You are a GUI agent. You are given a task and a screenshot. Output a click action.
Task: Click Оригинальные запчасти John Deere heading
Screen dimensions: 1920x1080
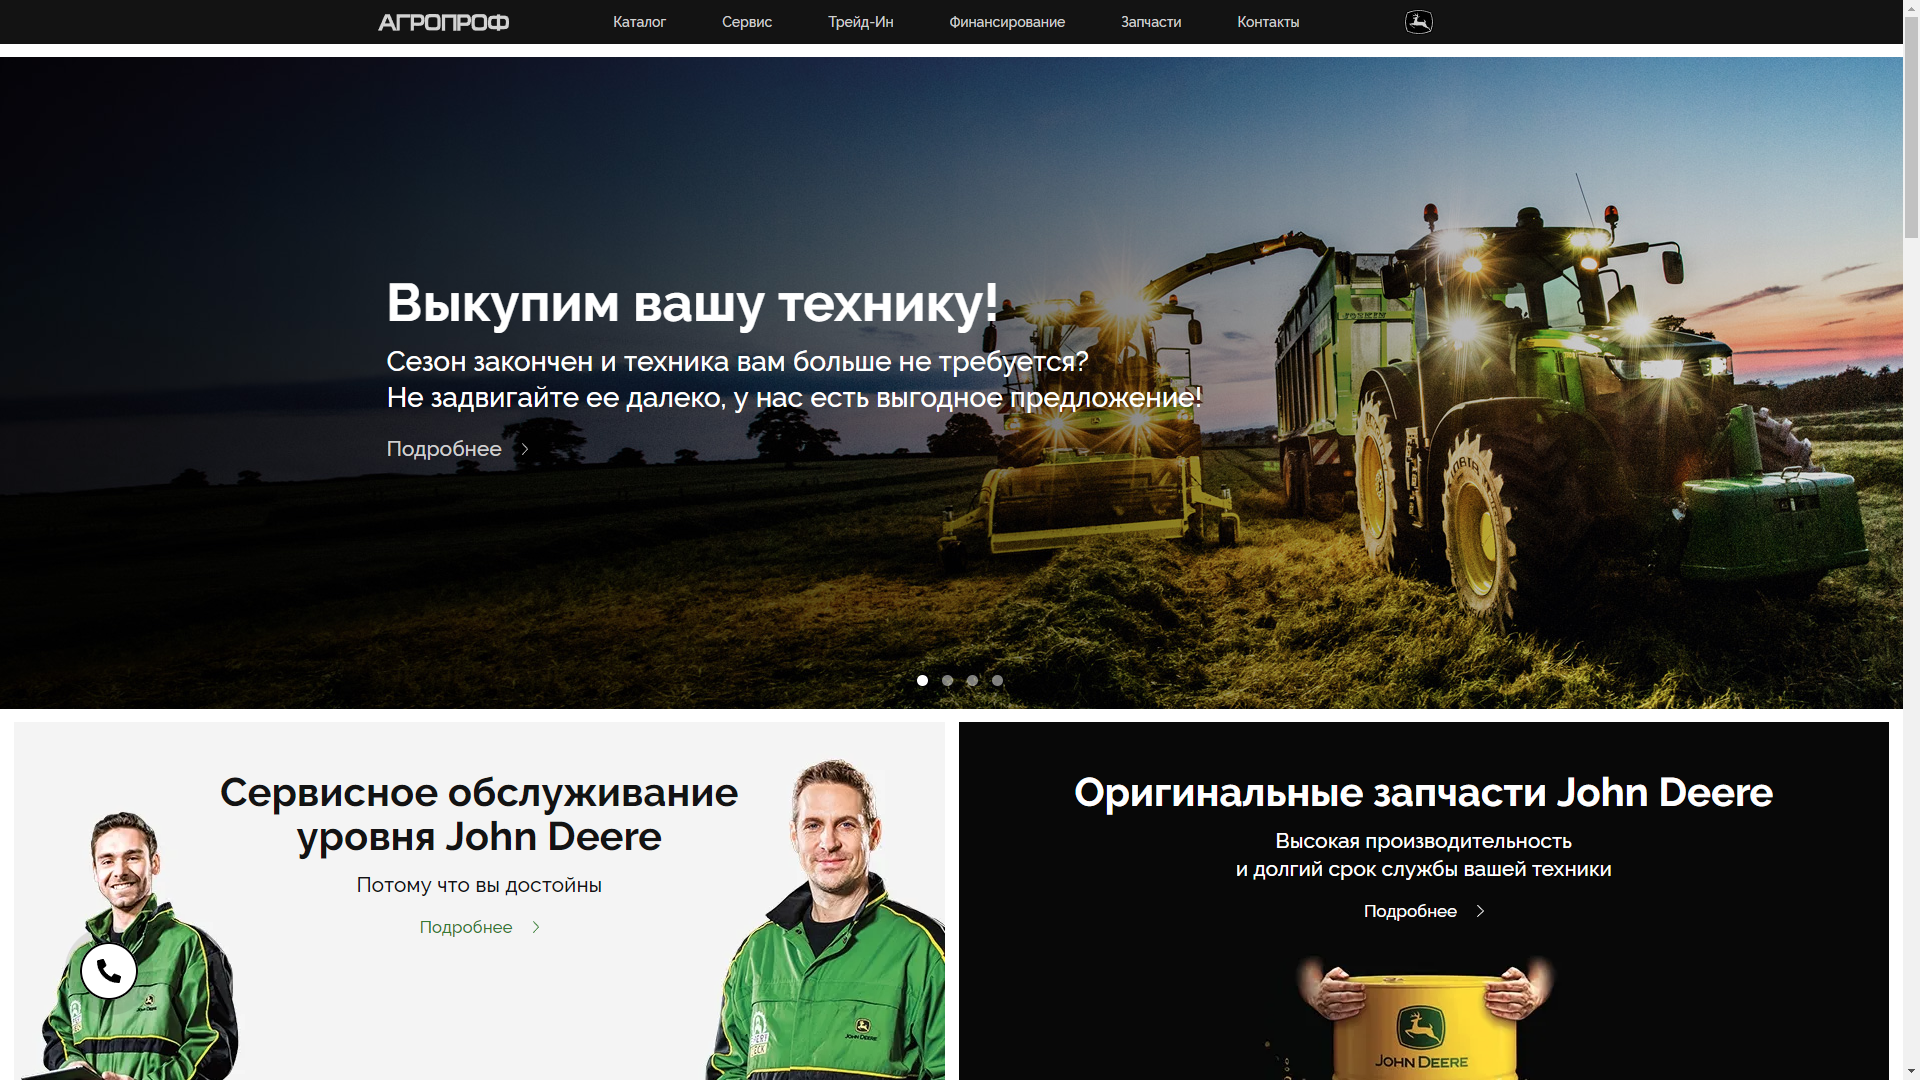[x=1423, y=792]
